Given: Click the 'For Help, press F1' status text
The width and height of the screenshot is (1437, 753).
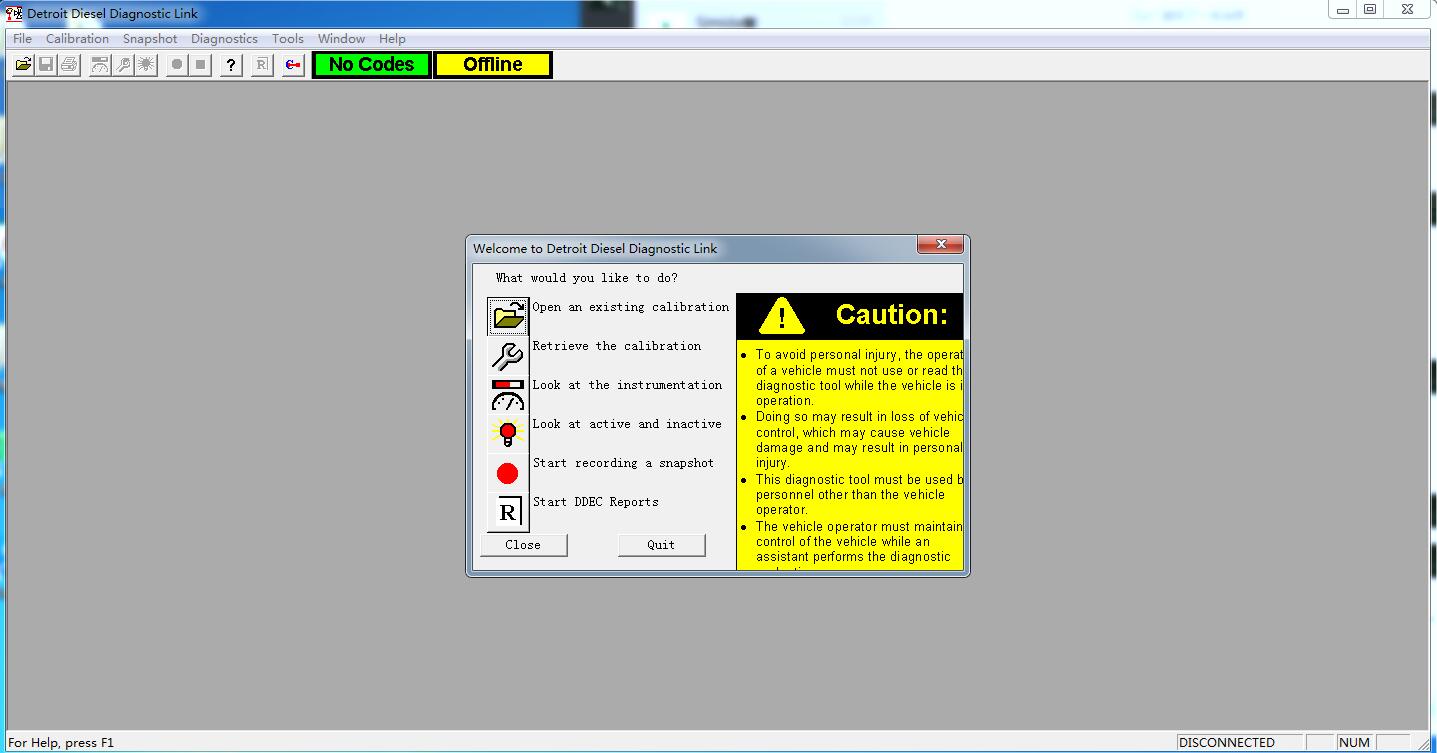Looking at the screenshot, I should click(61, 743).
